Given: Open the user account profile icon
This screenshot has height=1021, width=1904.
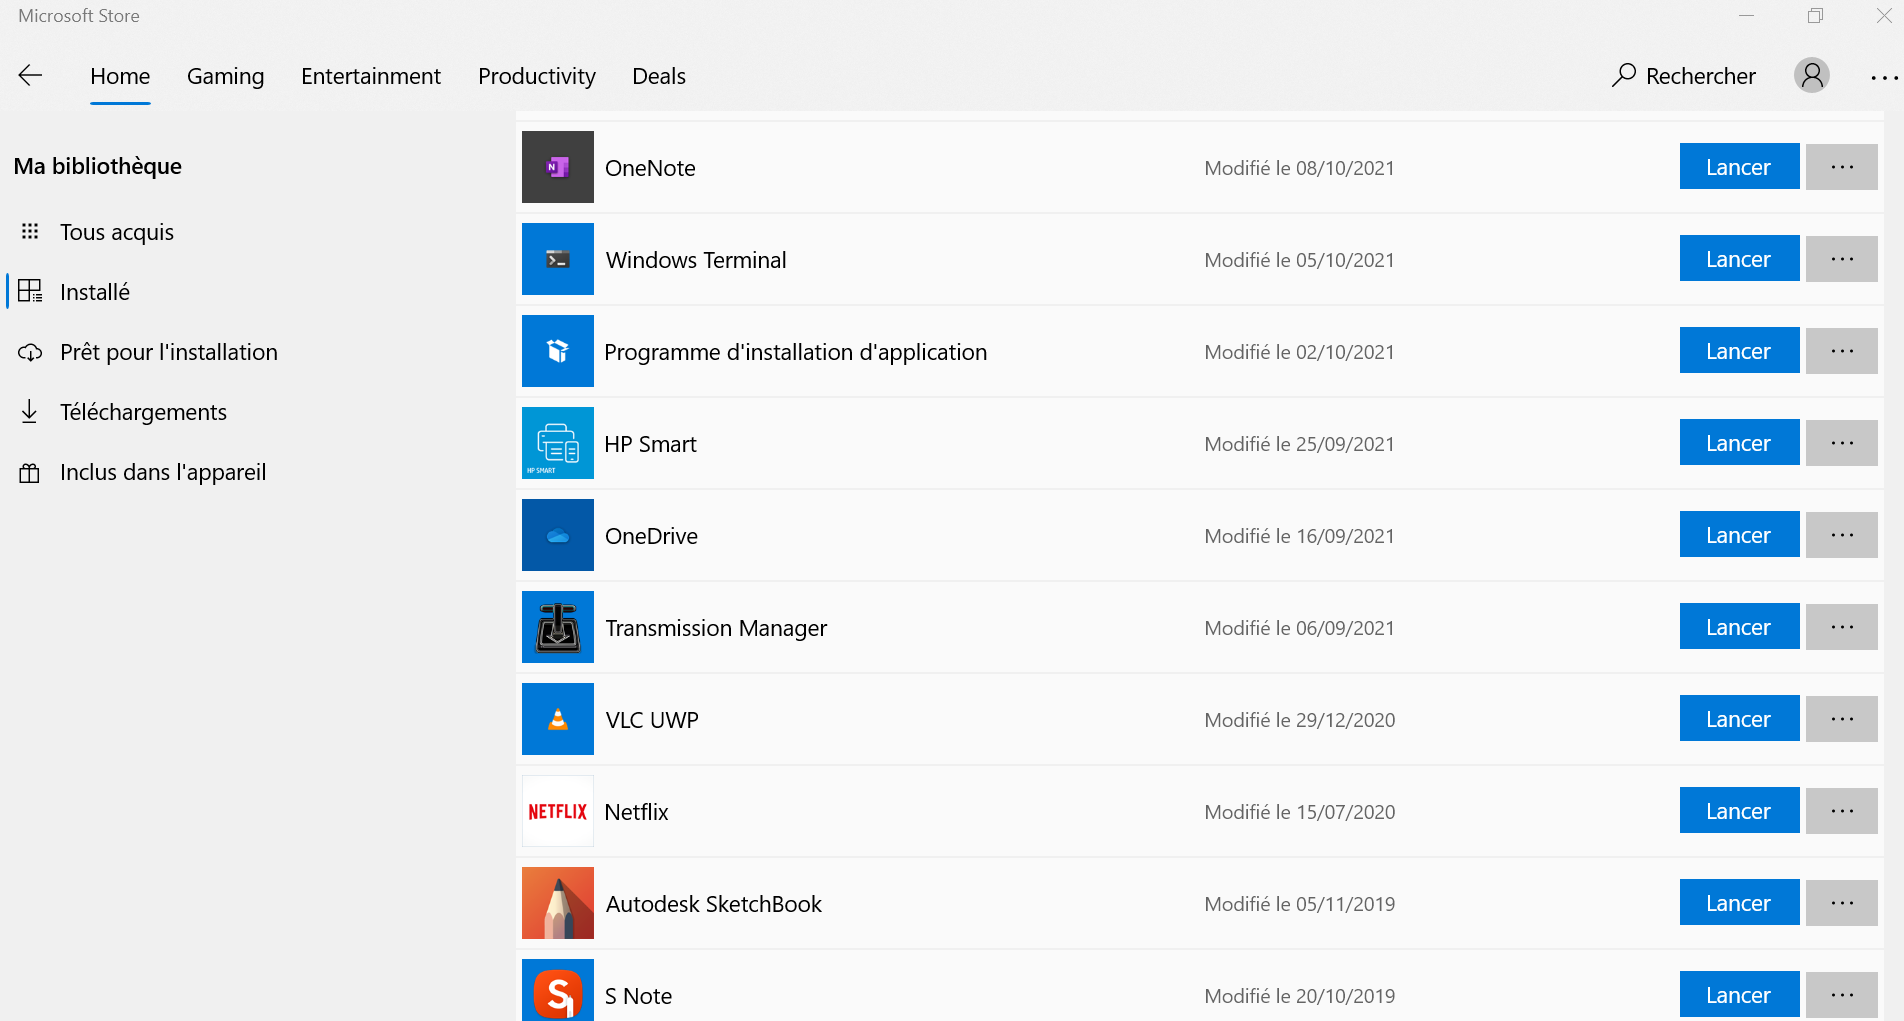Looking at the screenshot, I should tap(1811, 76).
